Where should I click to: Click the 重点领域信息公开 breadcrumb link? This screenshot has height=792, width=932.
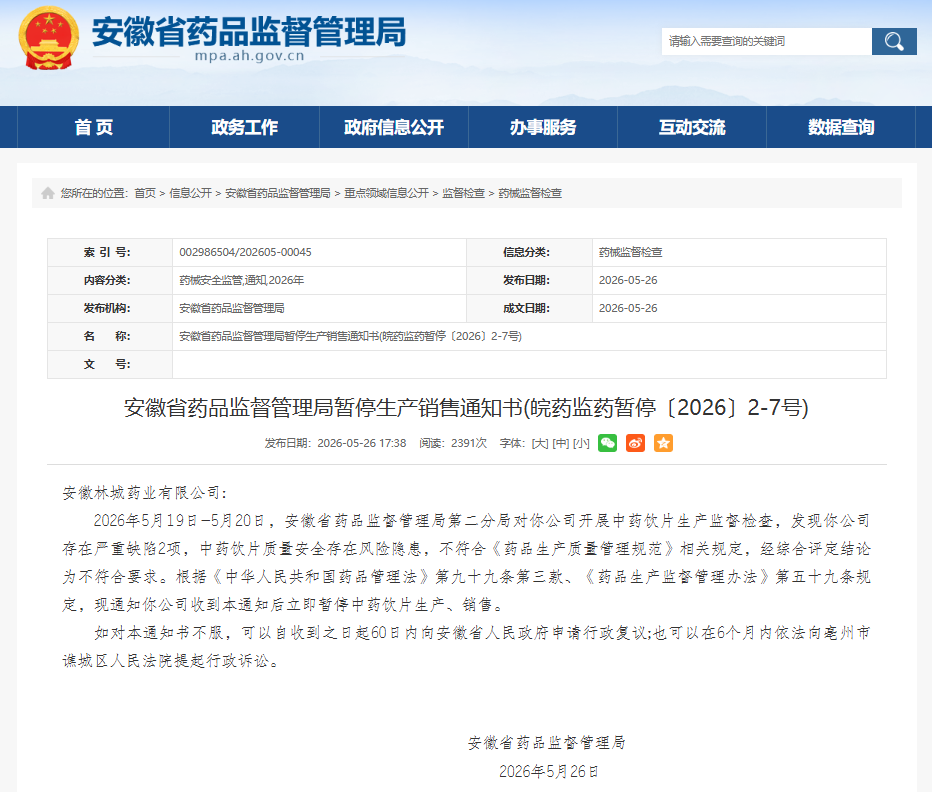pyautogui.click(x=386, y=193)
